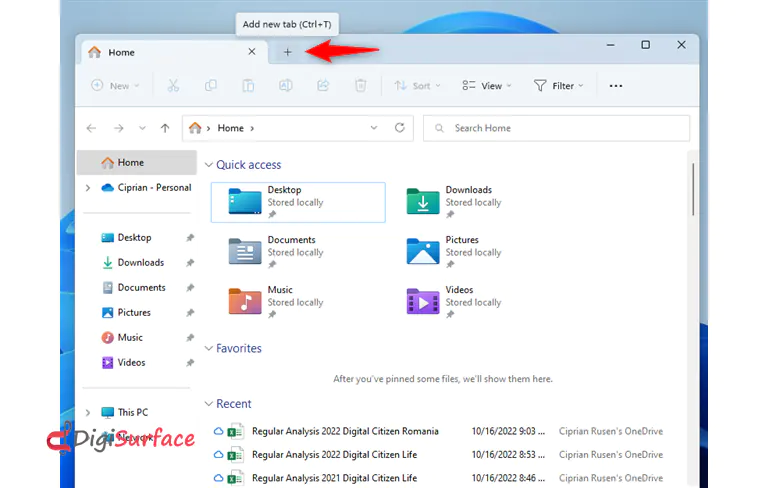
Task: Open the New item menu
Action: point(116,86)
